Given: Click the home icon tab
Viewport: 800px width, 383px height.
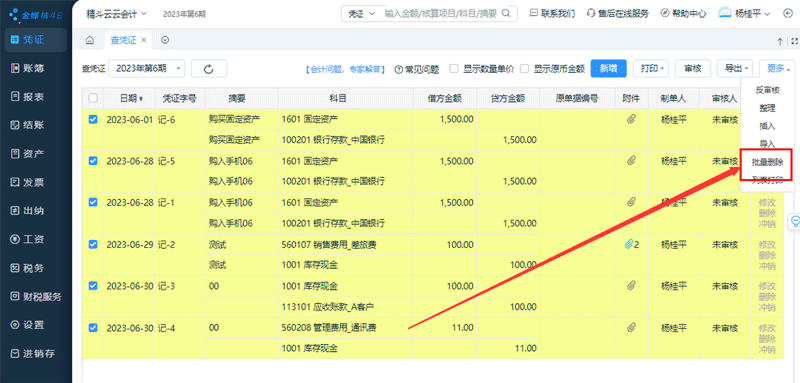Looking at the screenshot, I should (90, 40).
